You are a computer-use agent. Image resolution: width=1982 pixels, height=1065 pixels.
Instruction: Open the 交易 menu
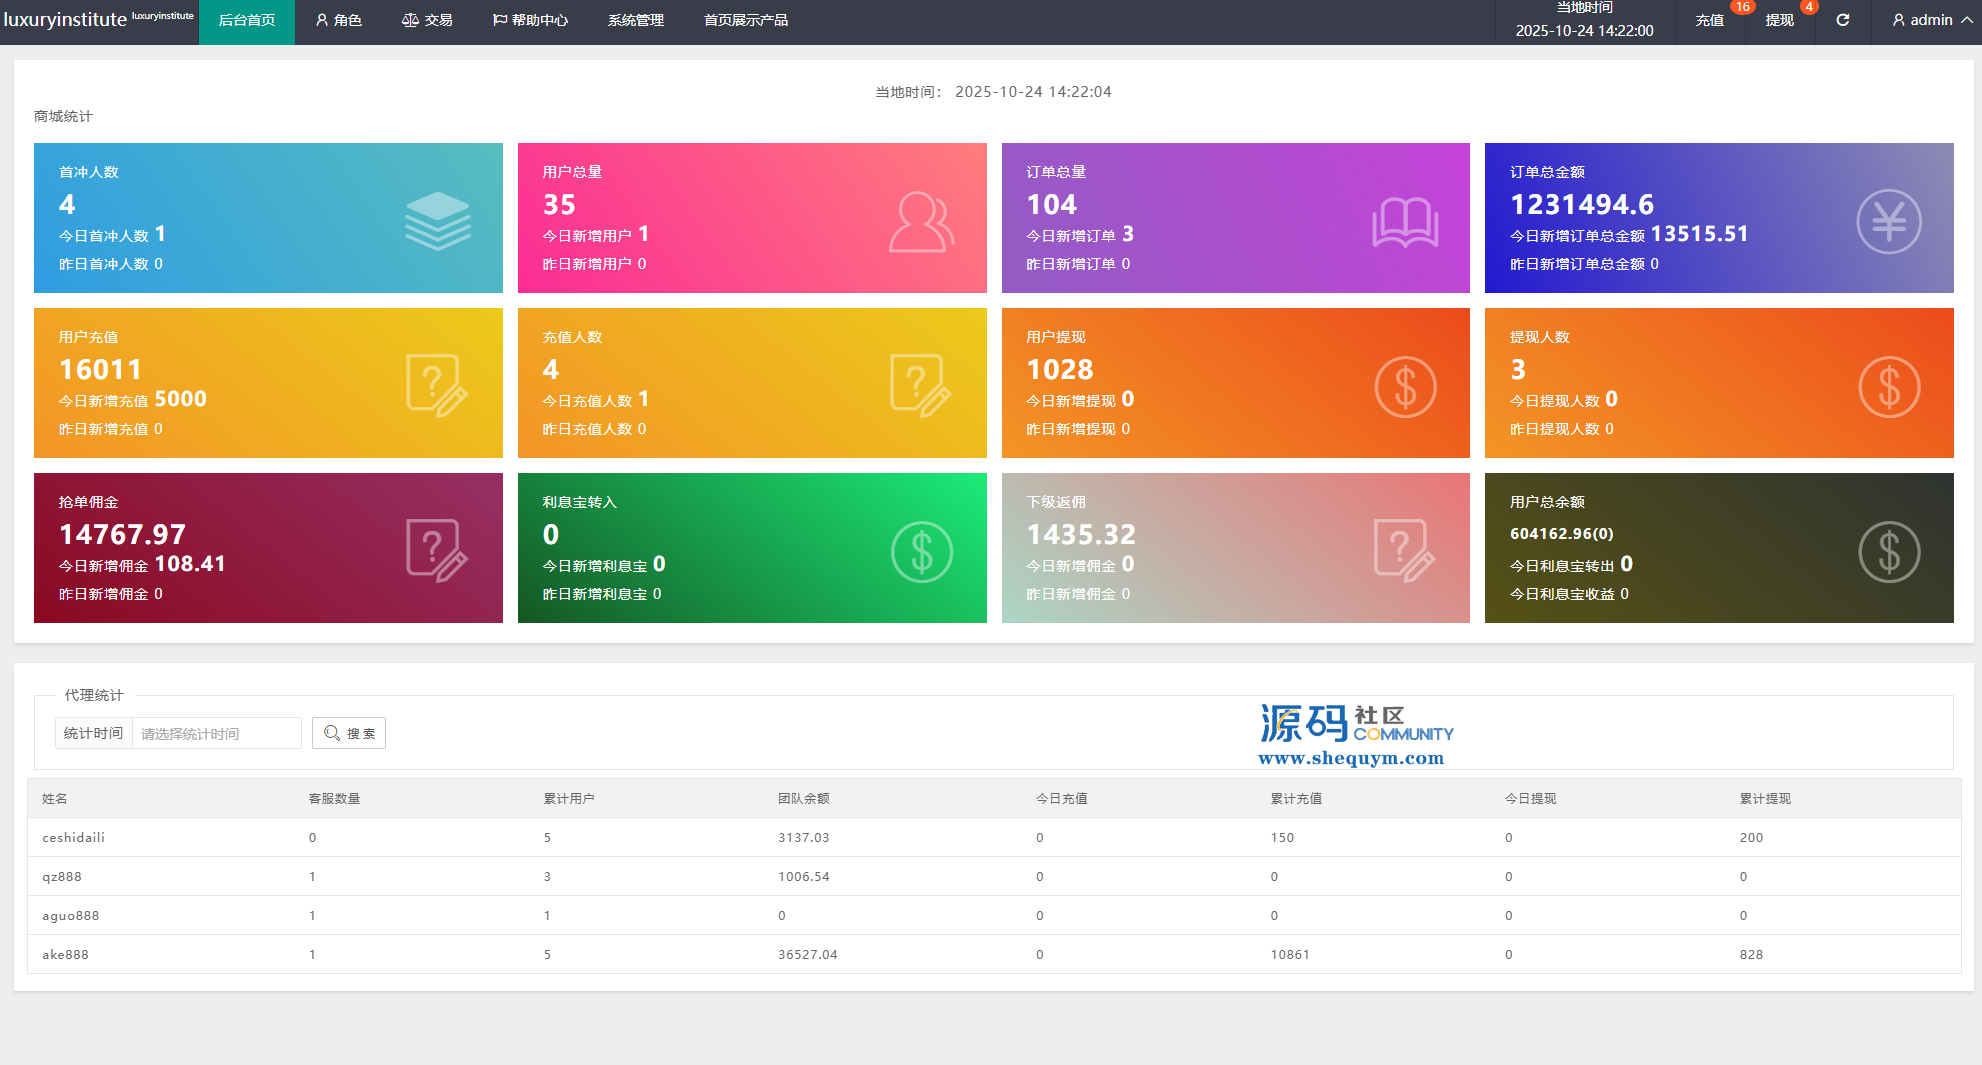pos(427,20)
